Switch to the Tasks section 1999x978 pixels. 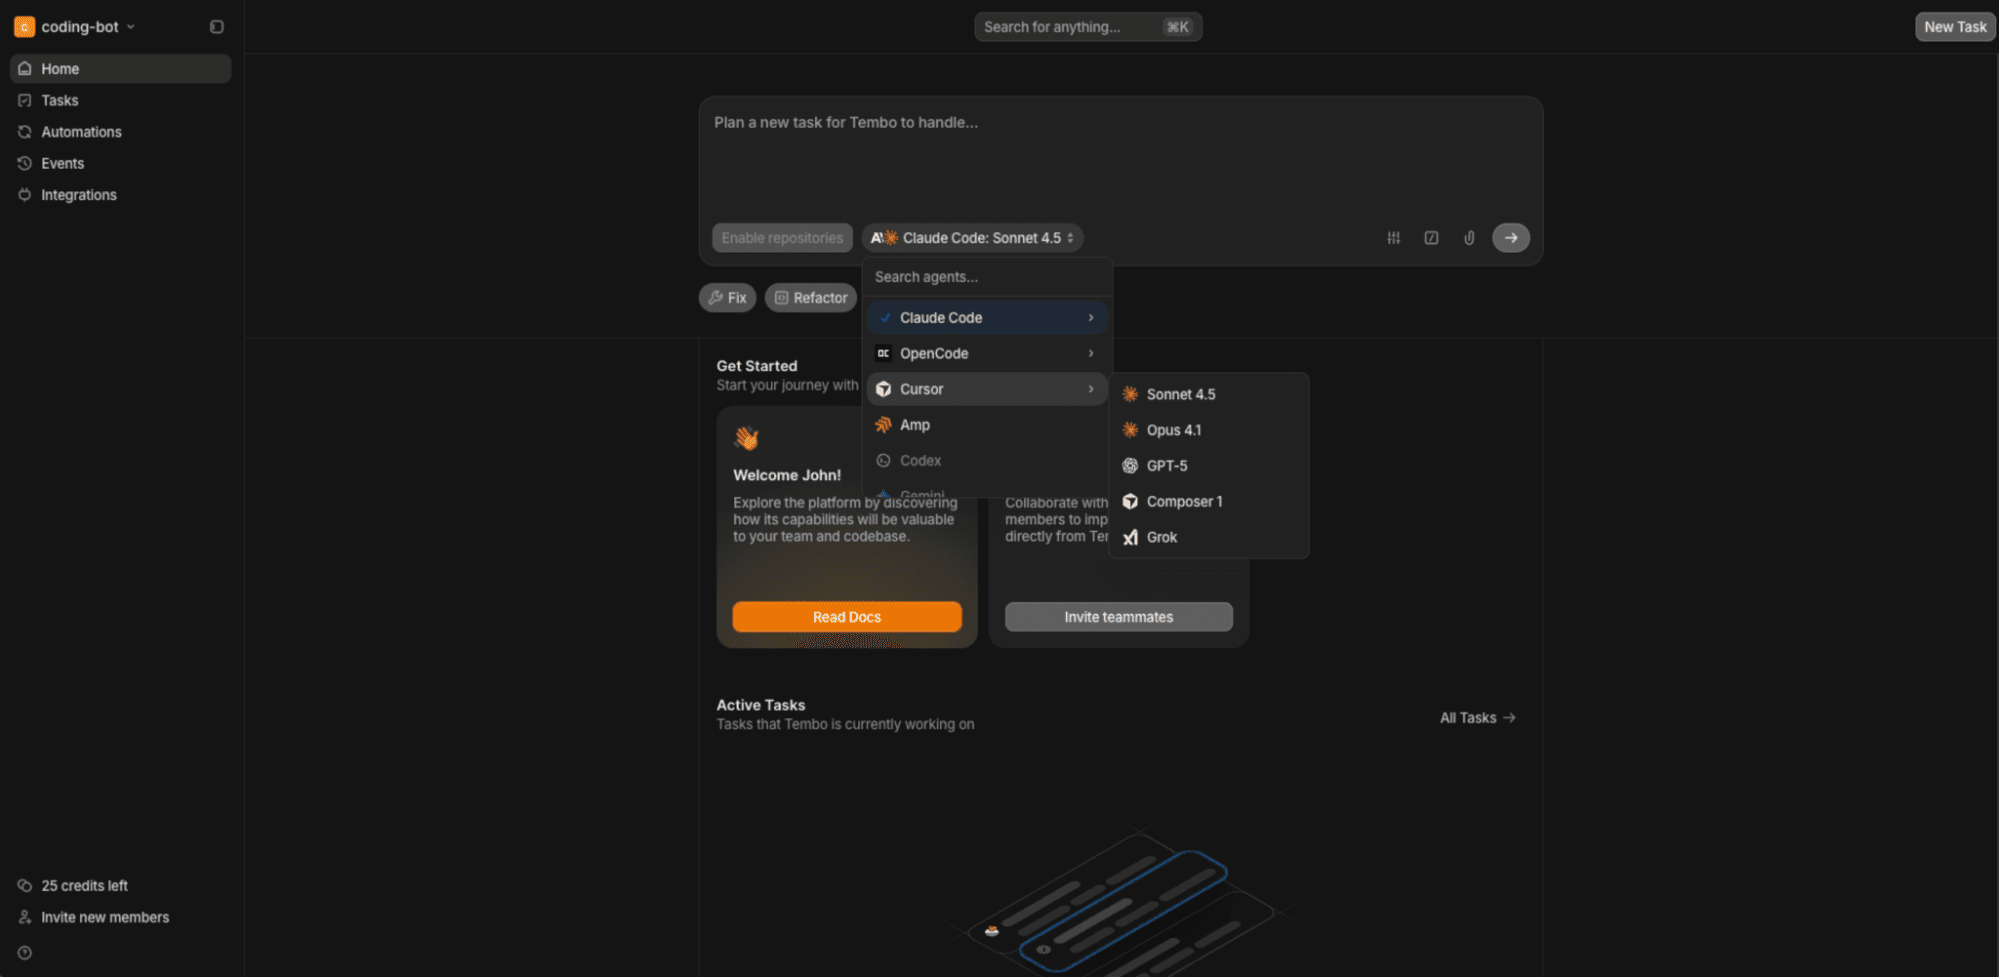(60, 100)
